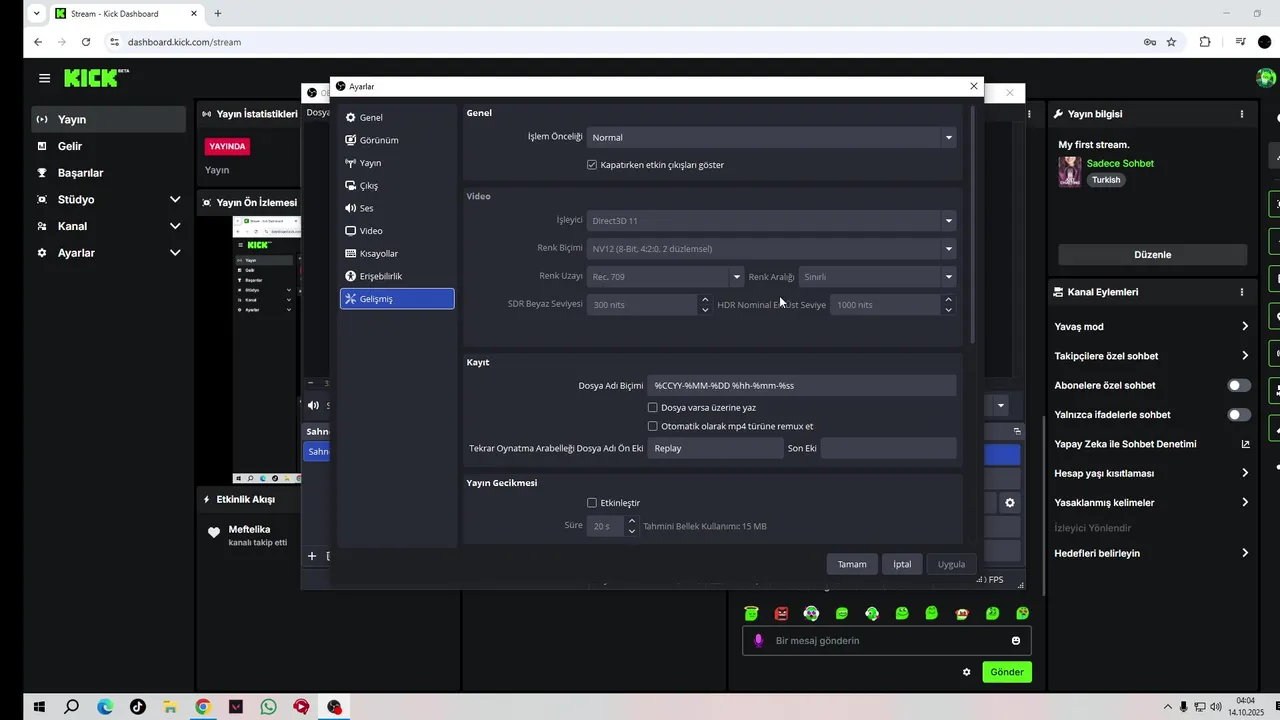Image resolution: width=1280 pixels, height=720 pixels.
Task: Increase the HDR Nominal Üst Seviye value
Action: pyautogui.click(x=948, y=299)
